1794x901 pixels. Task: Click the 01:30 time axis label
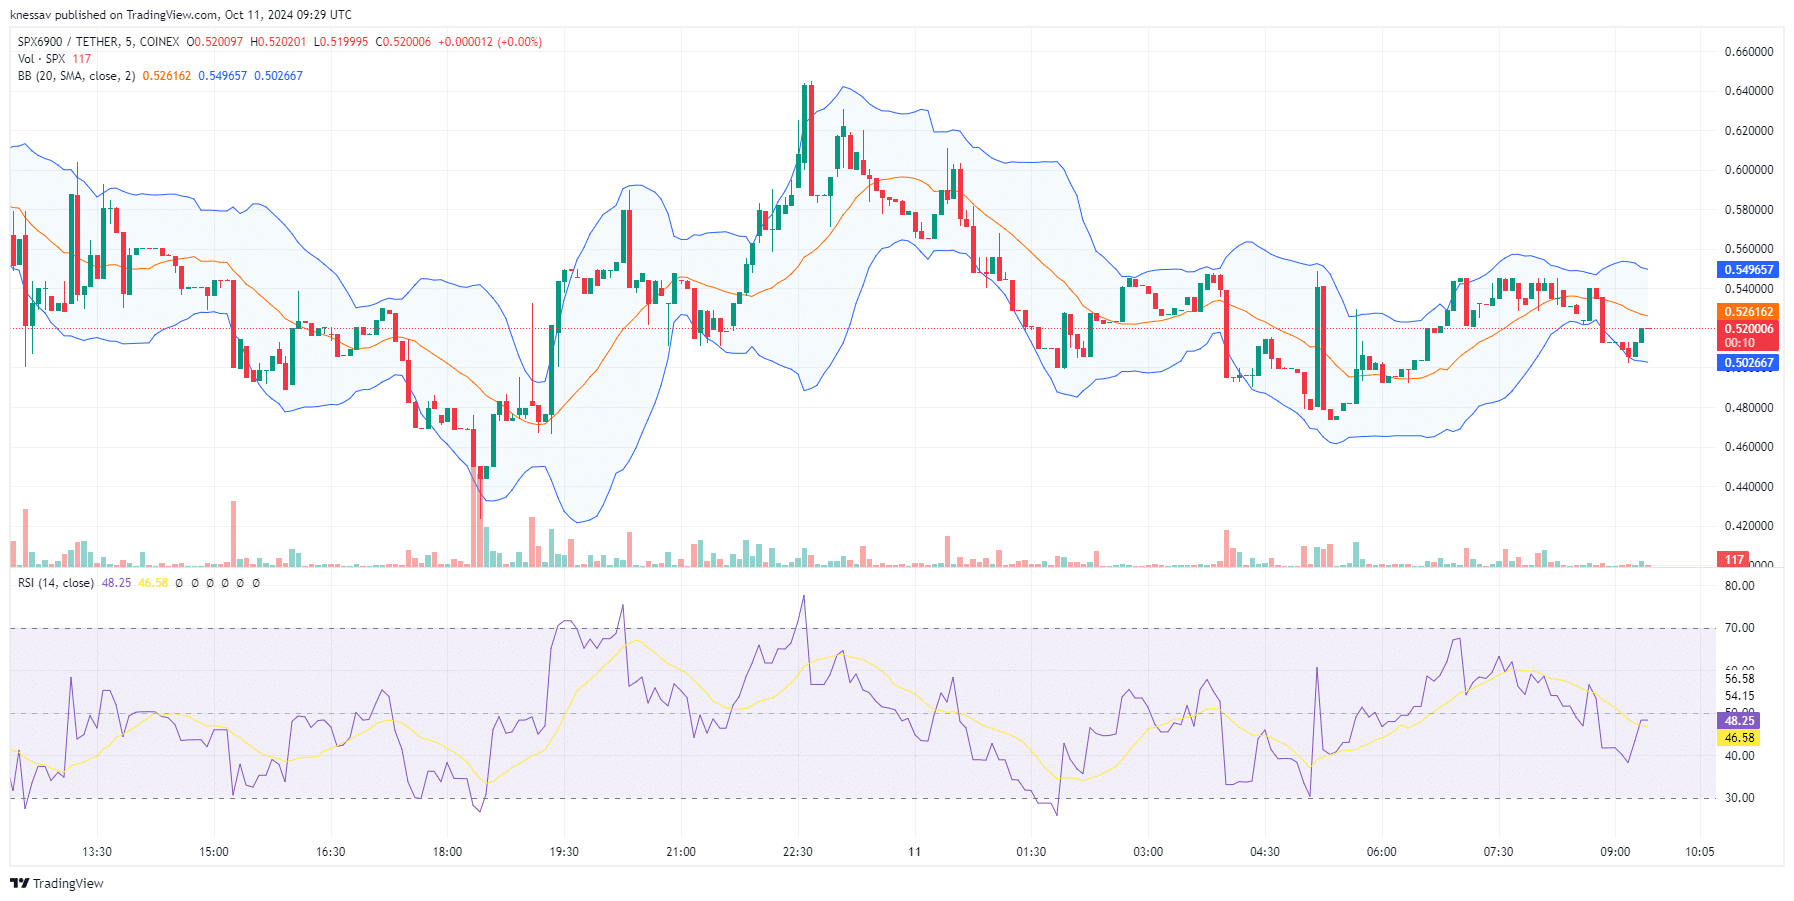(1031, 852)
